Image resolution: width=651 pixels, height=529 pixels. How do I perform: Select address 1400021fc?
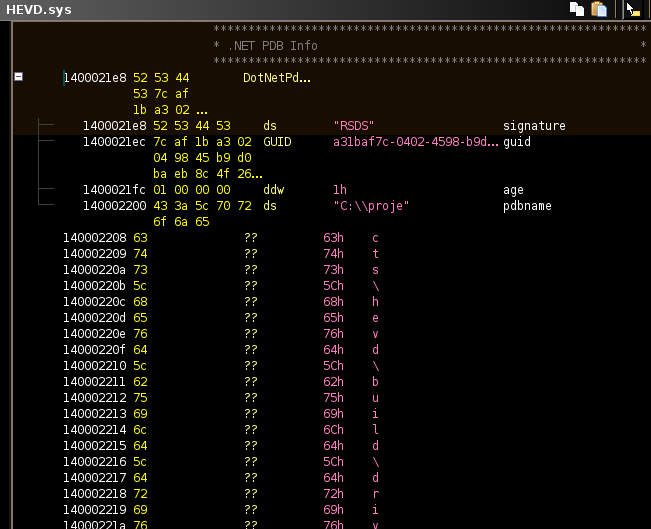(x=115, y=190)
